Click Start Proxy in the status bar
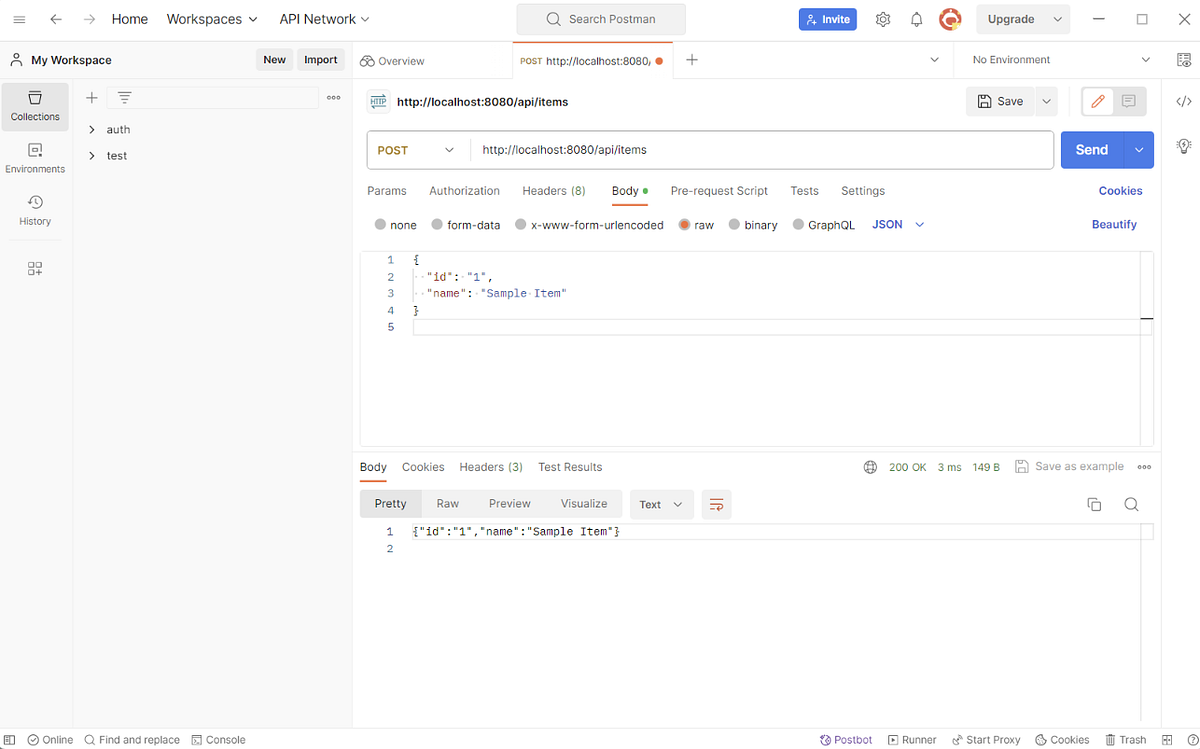Screen dimensions: 1200x749 point(986,739)
